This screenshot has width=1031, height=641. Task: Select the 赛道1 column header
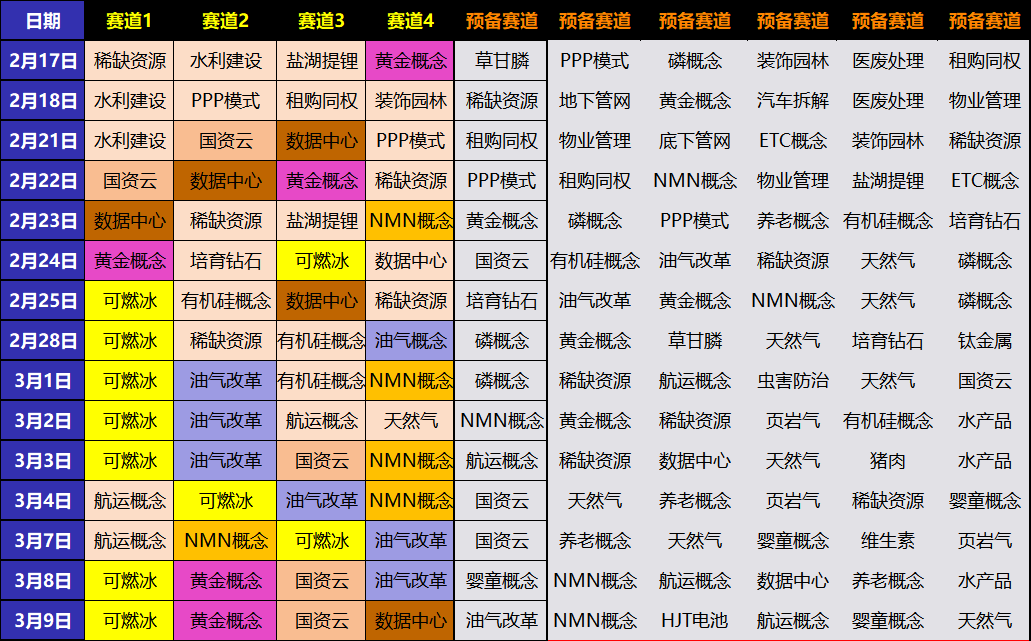click(x=129, y=20)
